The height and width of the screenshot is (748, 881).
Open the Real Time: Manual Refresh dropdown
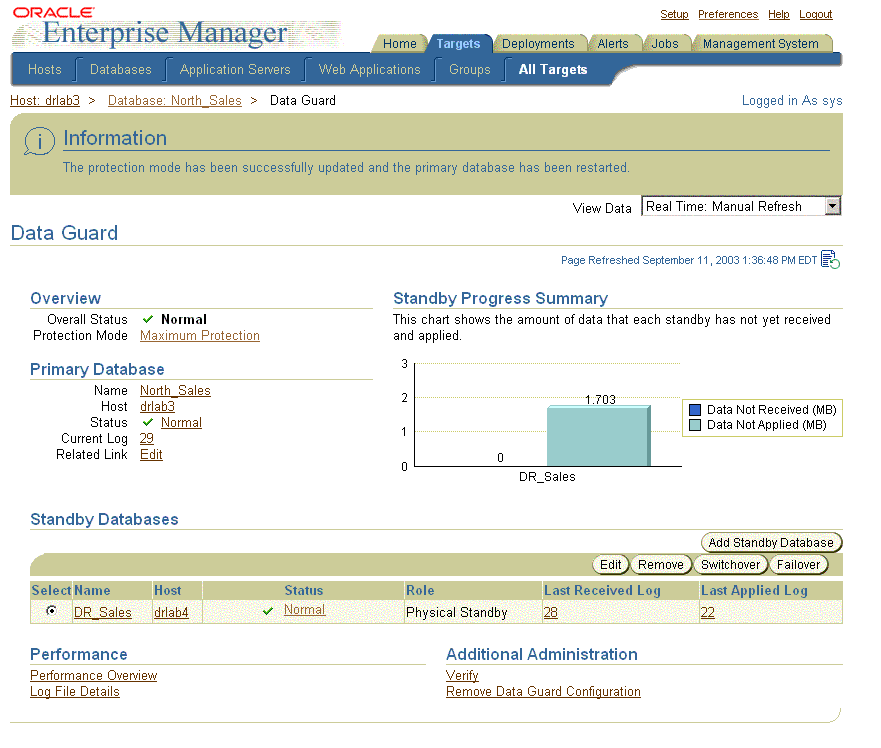point(740,206)
